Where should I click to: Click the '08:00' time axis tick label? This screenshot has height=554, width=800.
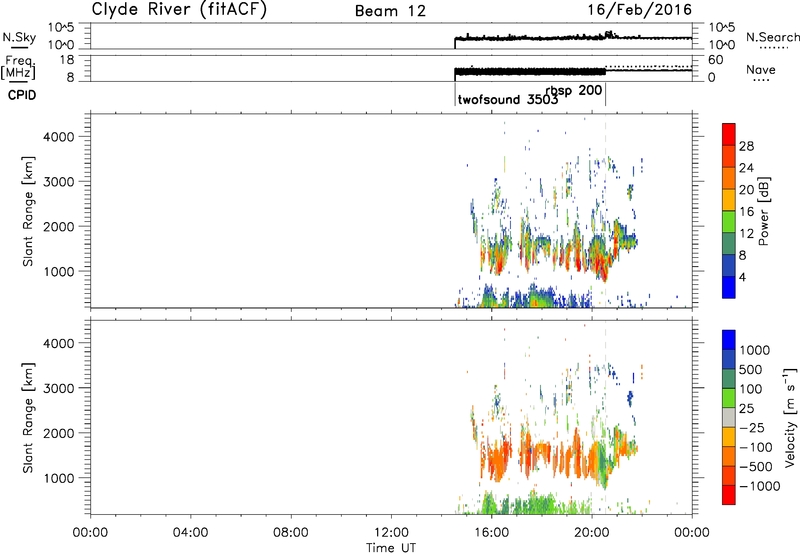[x=291, y=533]
